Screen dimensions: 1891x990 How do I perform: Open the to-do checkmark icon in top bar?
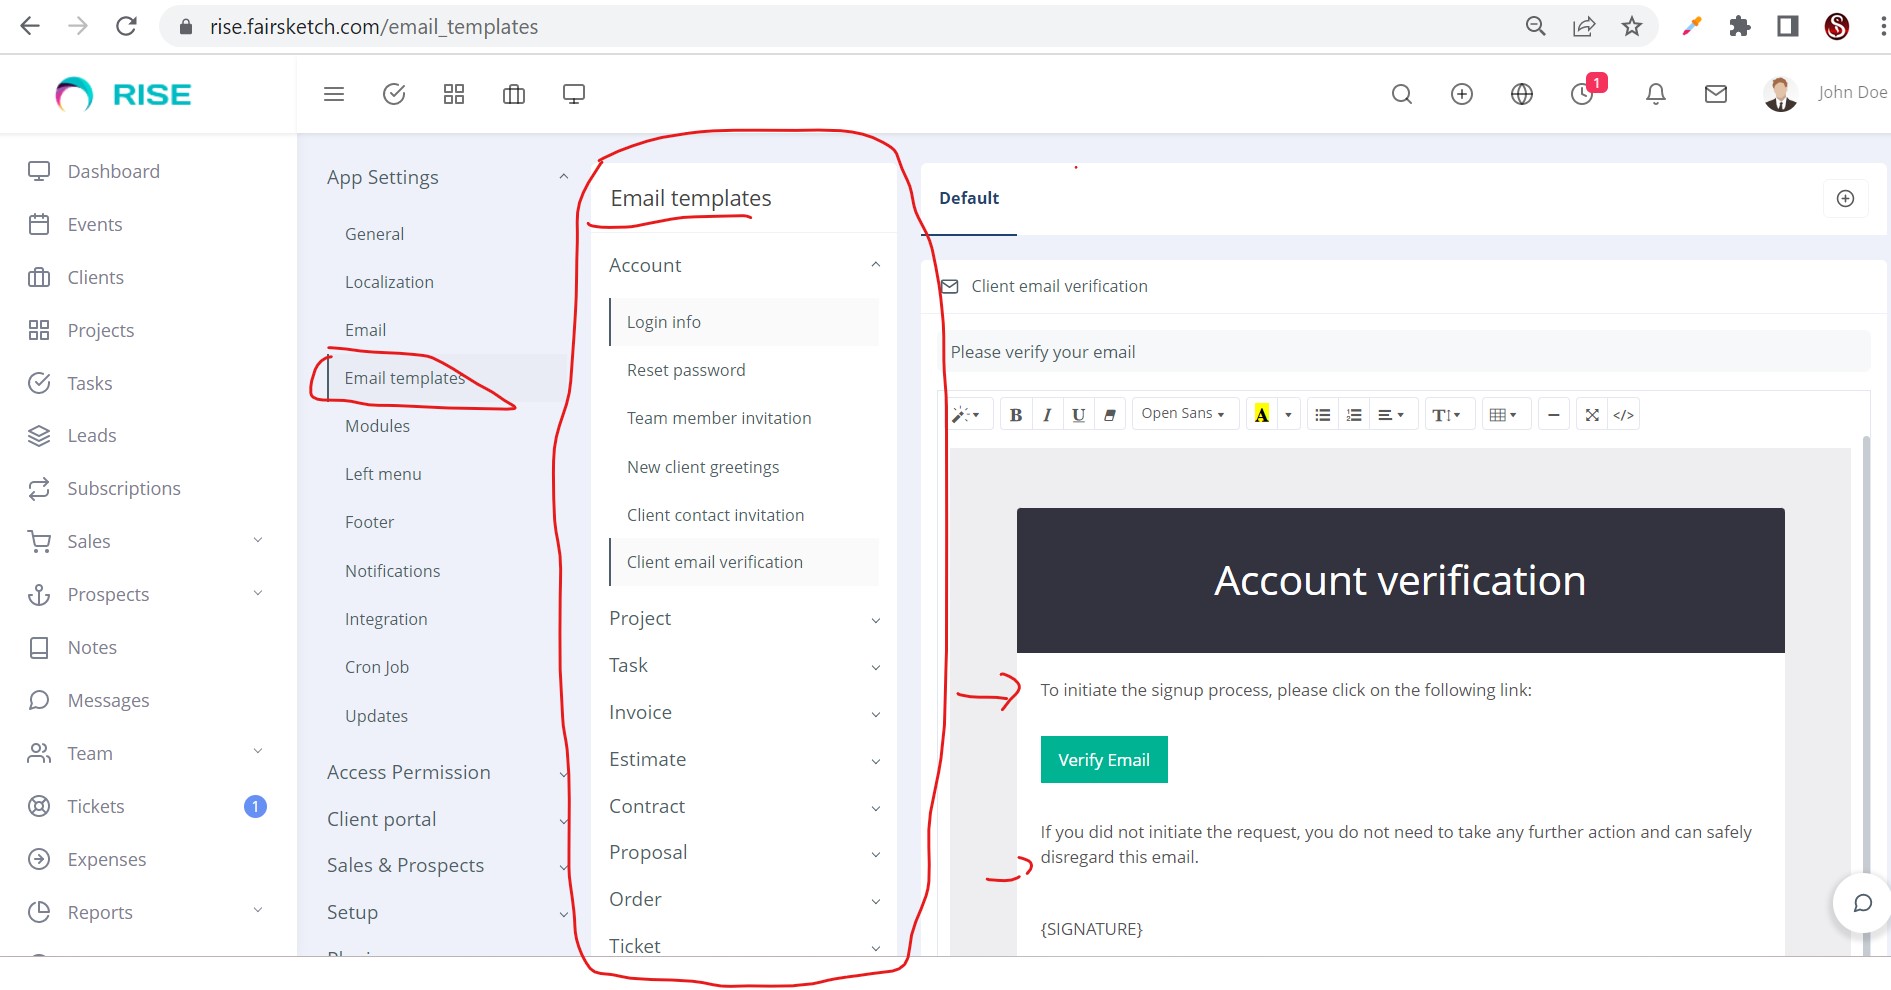coord(394,94)
